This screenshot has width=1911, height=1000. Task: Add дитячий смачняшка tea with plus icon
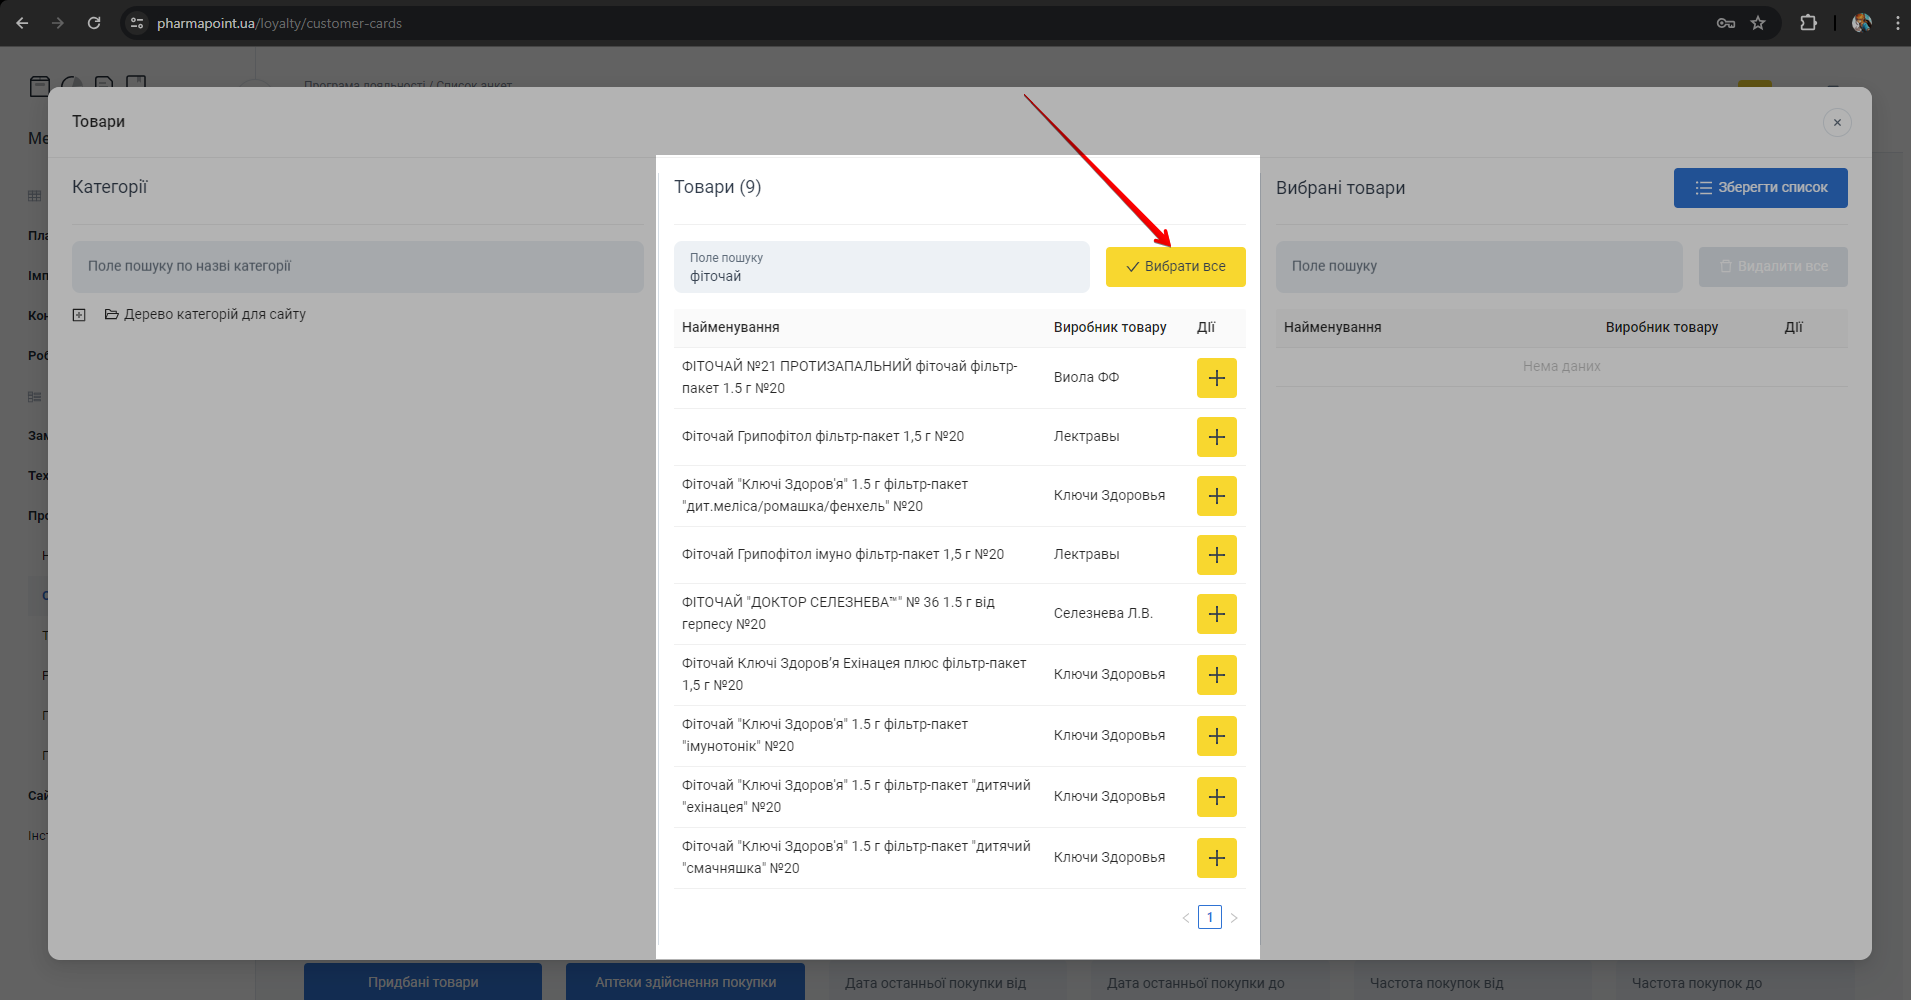pos(1216,858)
